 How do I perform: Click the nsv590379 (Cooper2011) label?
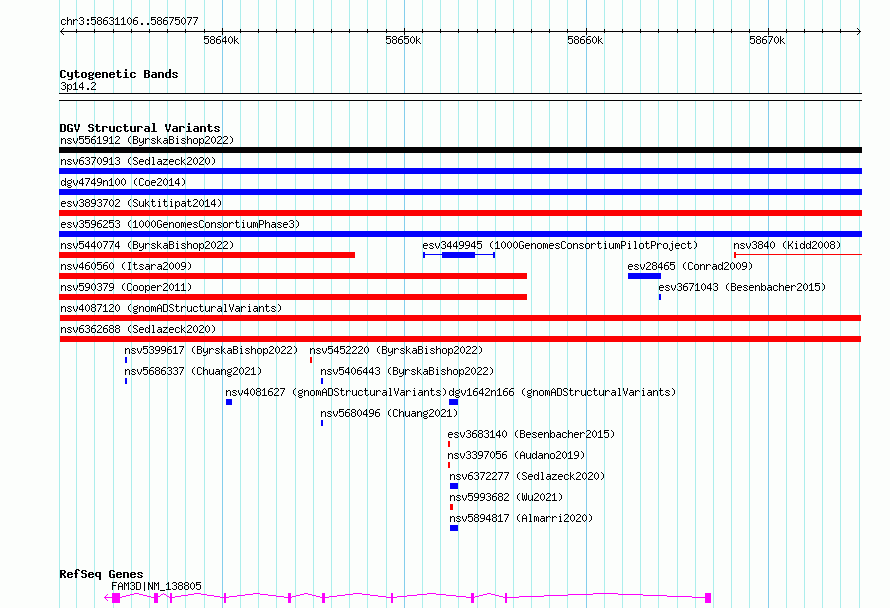pos(126,287)
